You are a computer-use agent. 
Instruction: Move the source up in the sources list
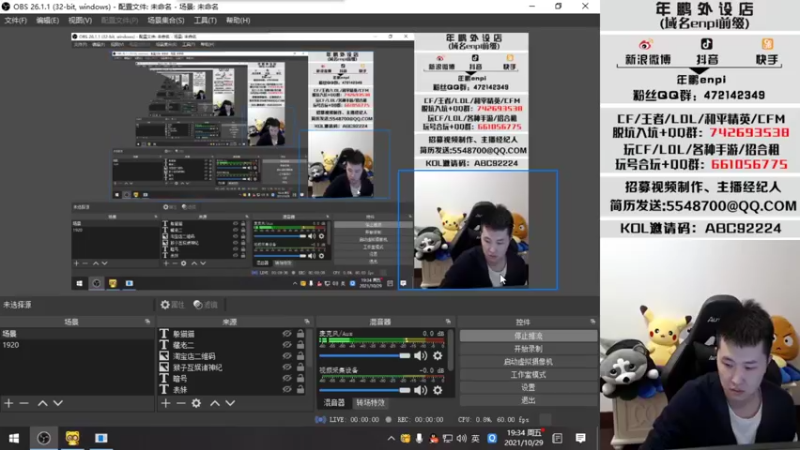[215, 403]
